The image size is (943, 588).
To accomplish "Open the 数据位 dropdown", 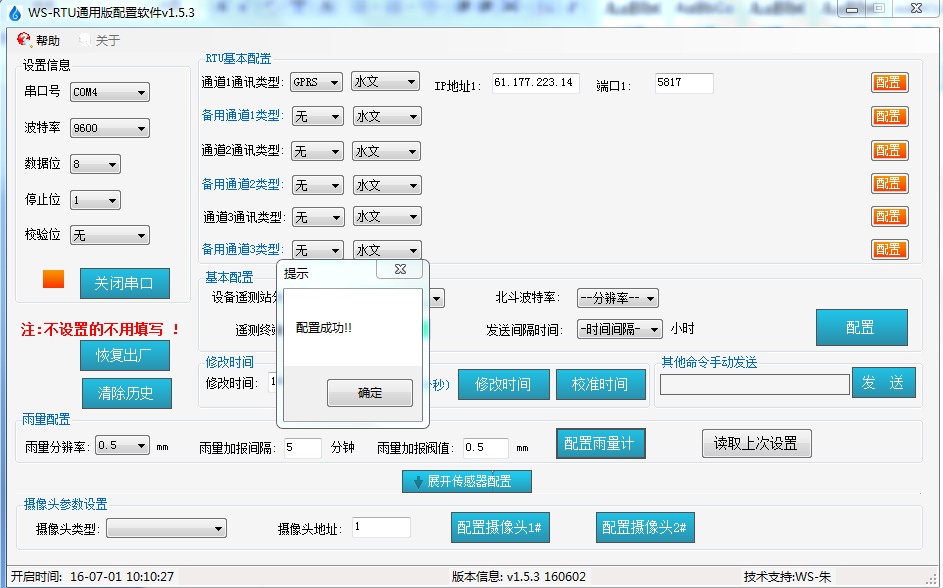I will coord(95,164).
